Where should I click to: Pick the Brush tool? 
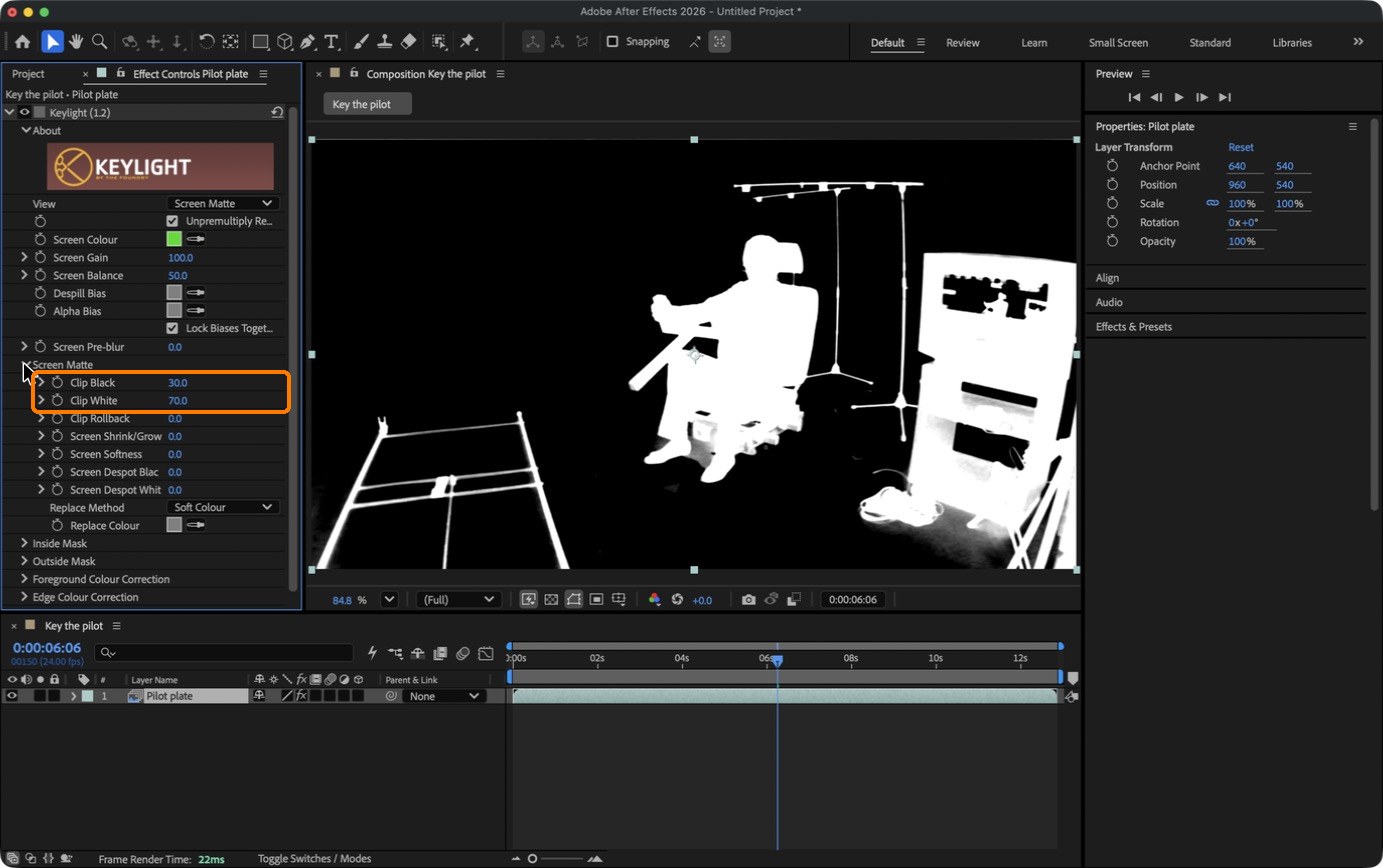coord(361,42)
